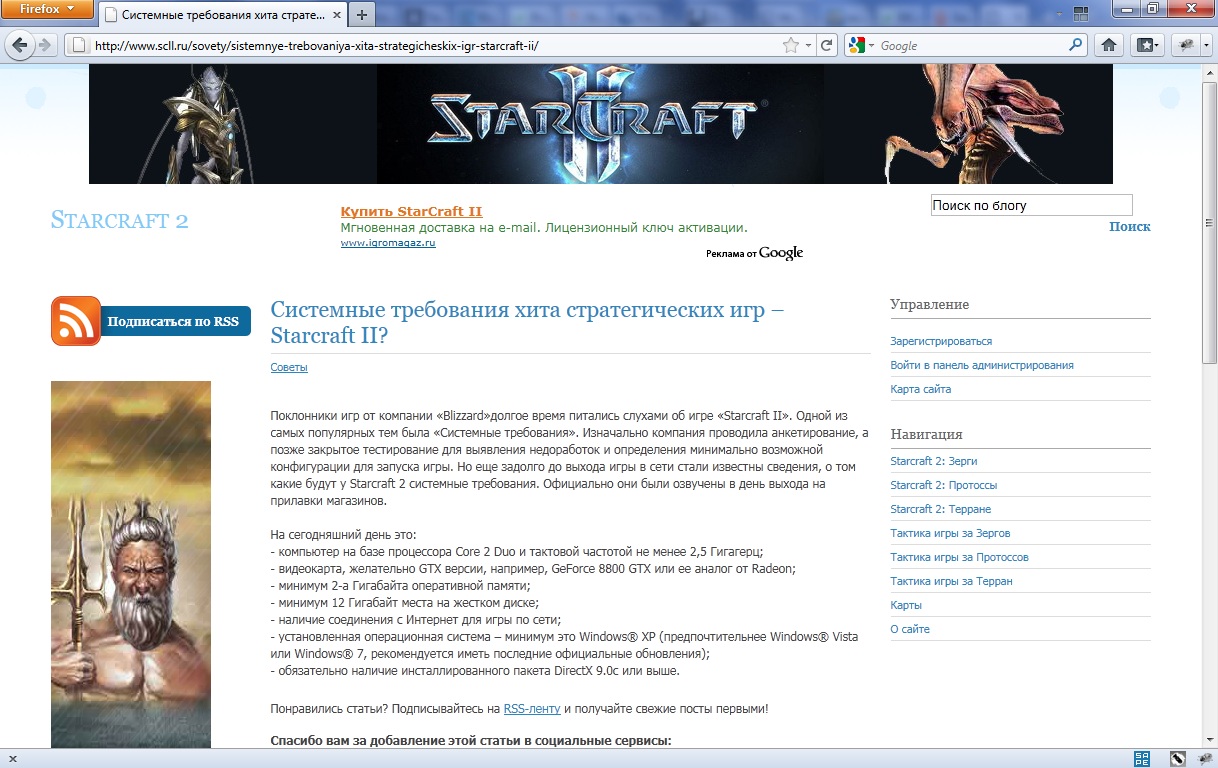Open the Starcraft 2: Зерги navigation link
This screenshot has height=768, width=1218.
pyautogui.click(x=934, y=461)
